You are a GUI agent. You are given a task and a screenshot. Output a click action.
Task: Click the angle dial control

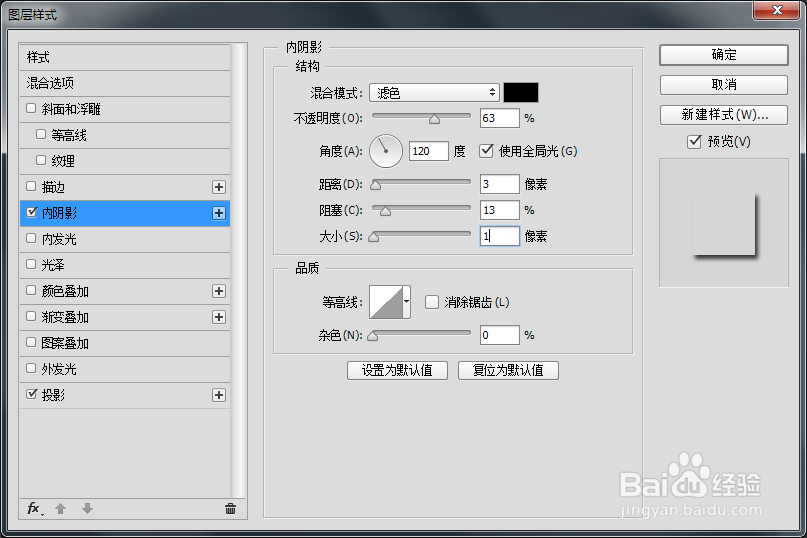[385, 151]
